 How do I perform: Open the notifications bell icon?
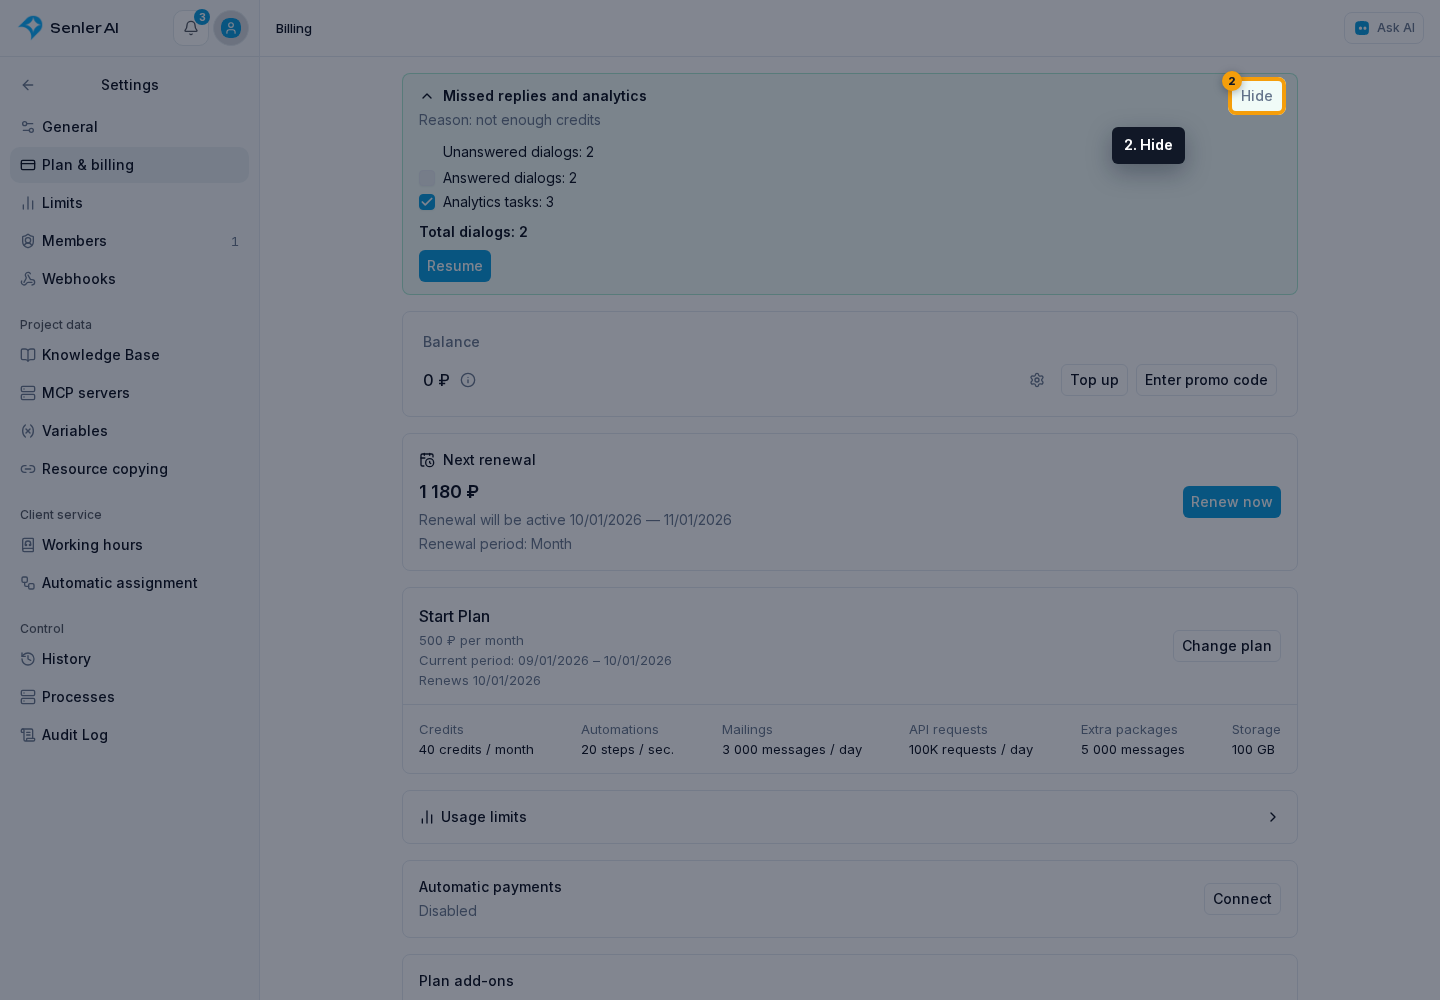pos(191,28)
